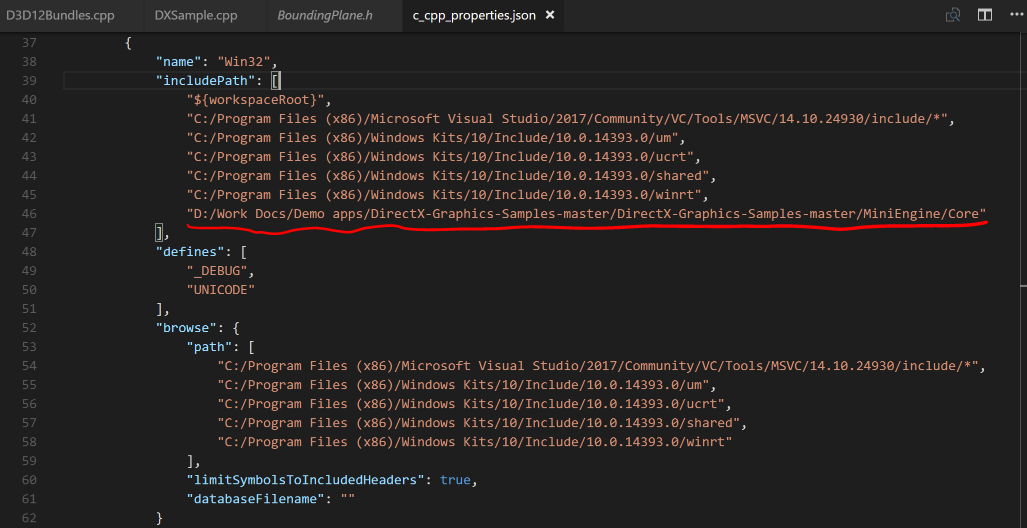Click the opening bracket after includePath
This screenshot has width=1027, height=528.
(276, 81)
